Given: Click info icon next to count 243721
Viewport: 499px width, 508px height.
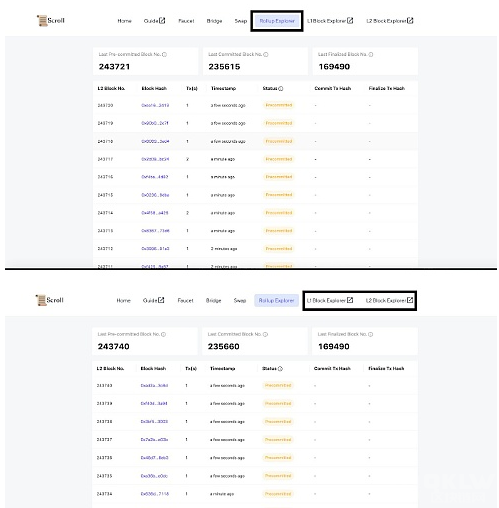Looking at the screenshot, I should pos(164,54).
